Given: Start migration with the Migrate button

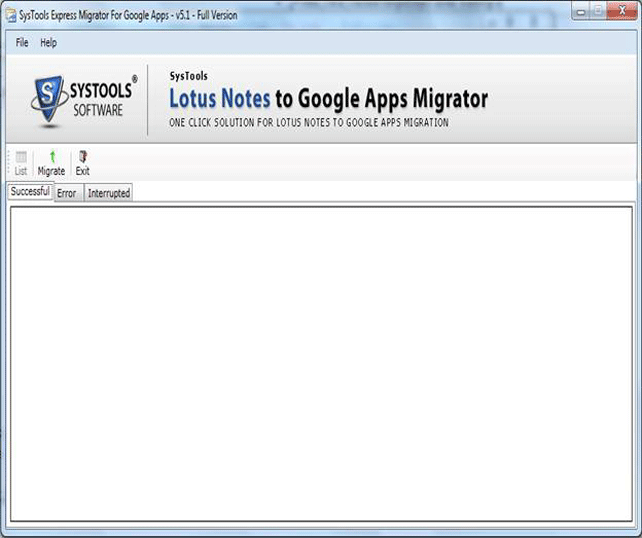Looking at the screenshot, I should pyautogui.click(x=51, y=163).
